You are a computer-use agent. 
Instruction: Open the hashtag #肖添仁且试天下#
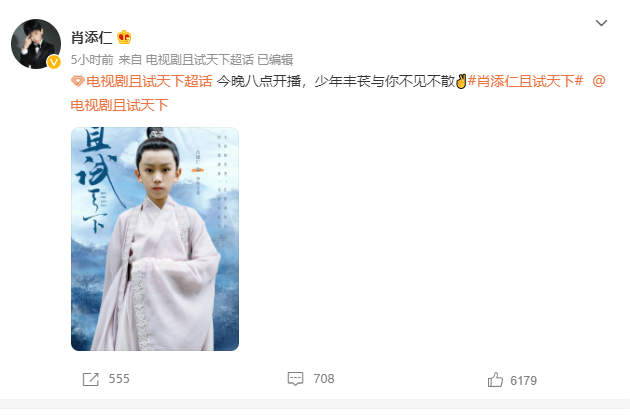525,82
